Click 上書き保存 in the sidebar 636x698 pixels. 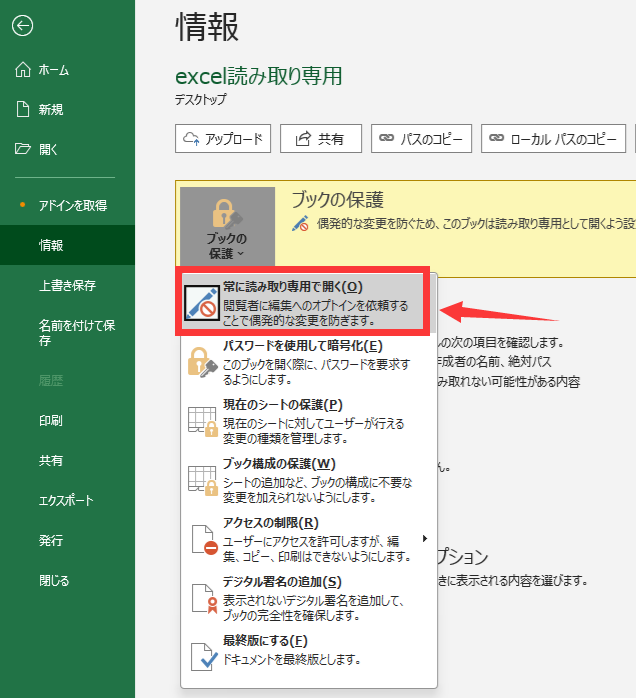[67, 285]
